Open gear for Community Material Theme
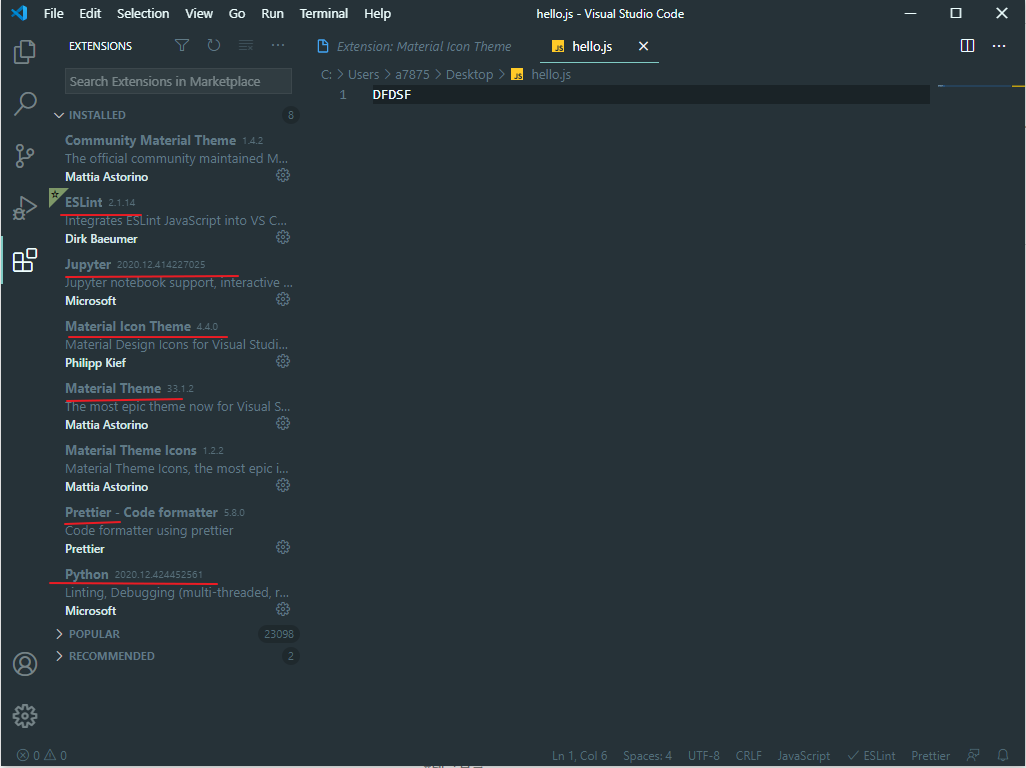This screenshot has height=768, width=1026. pyautogui.click(x=283, y=175)
